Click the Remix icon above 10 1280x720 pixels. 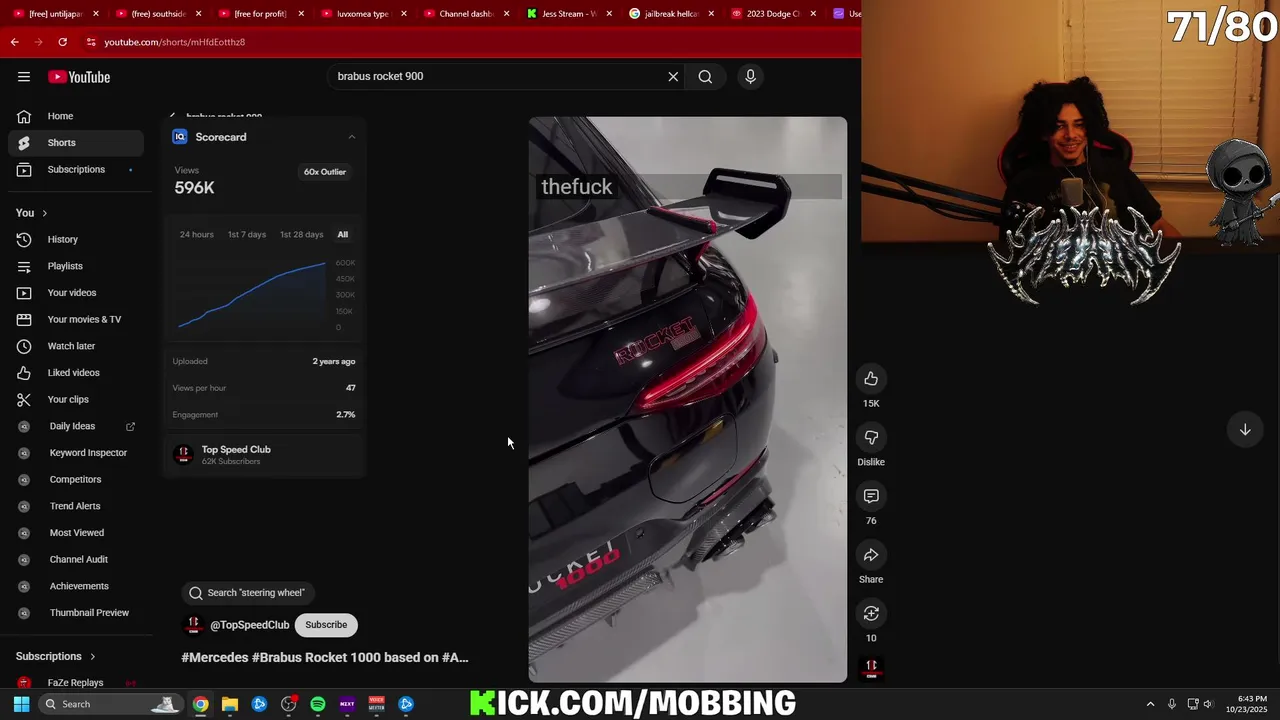click(x=871, y=613)
